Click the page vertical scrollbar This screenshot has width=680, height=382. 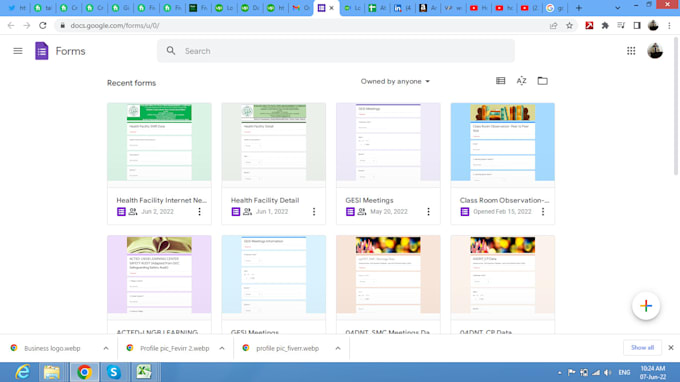[676, 106]
